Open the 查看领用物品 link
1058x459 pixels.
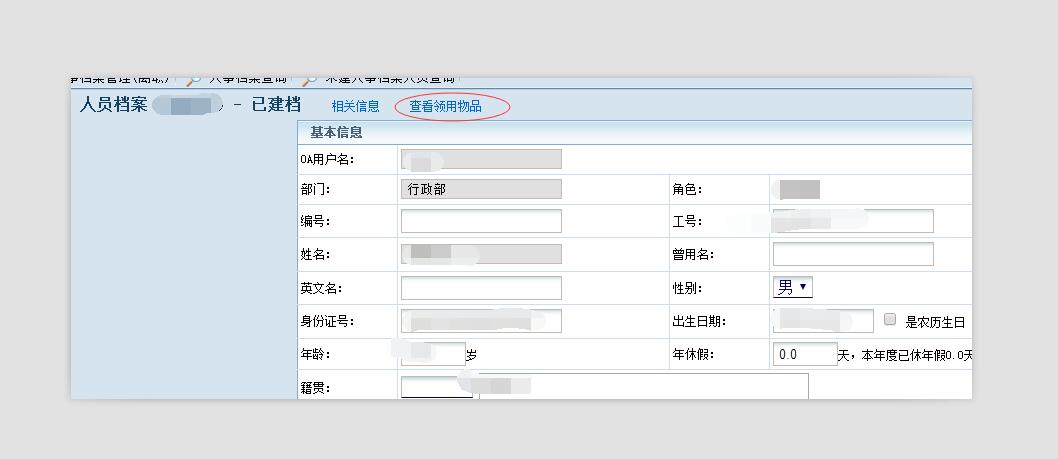click(445, 107)
